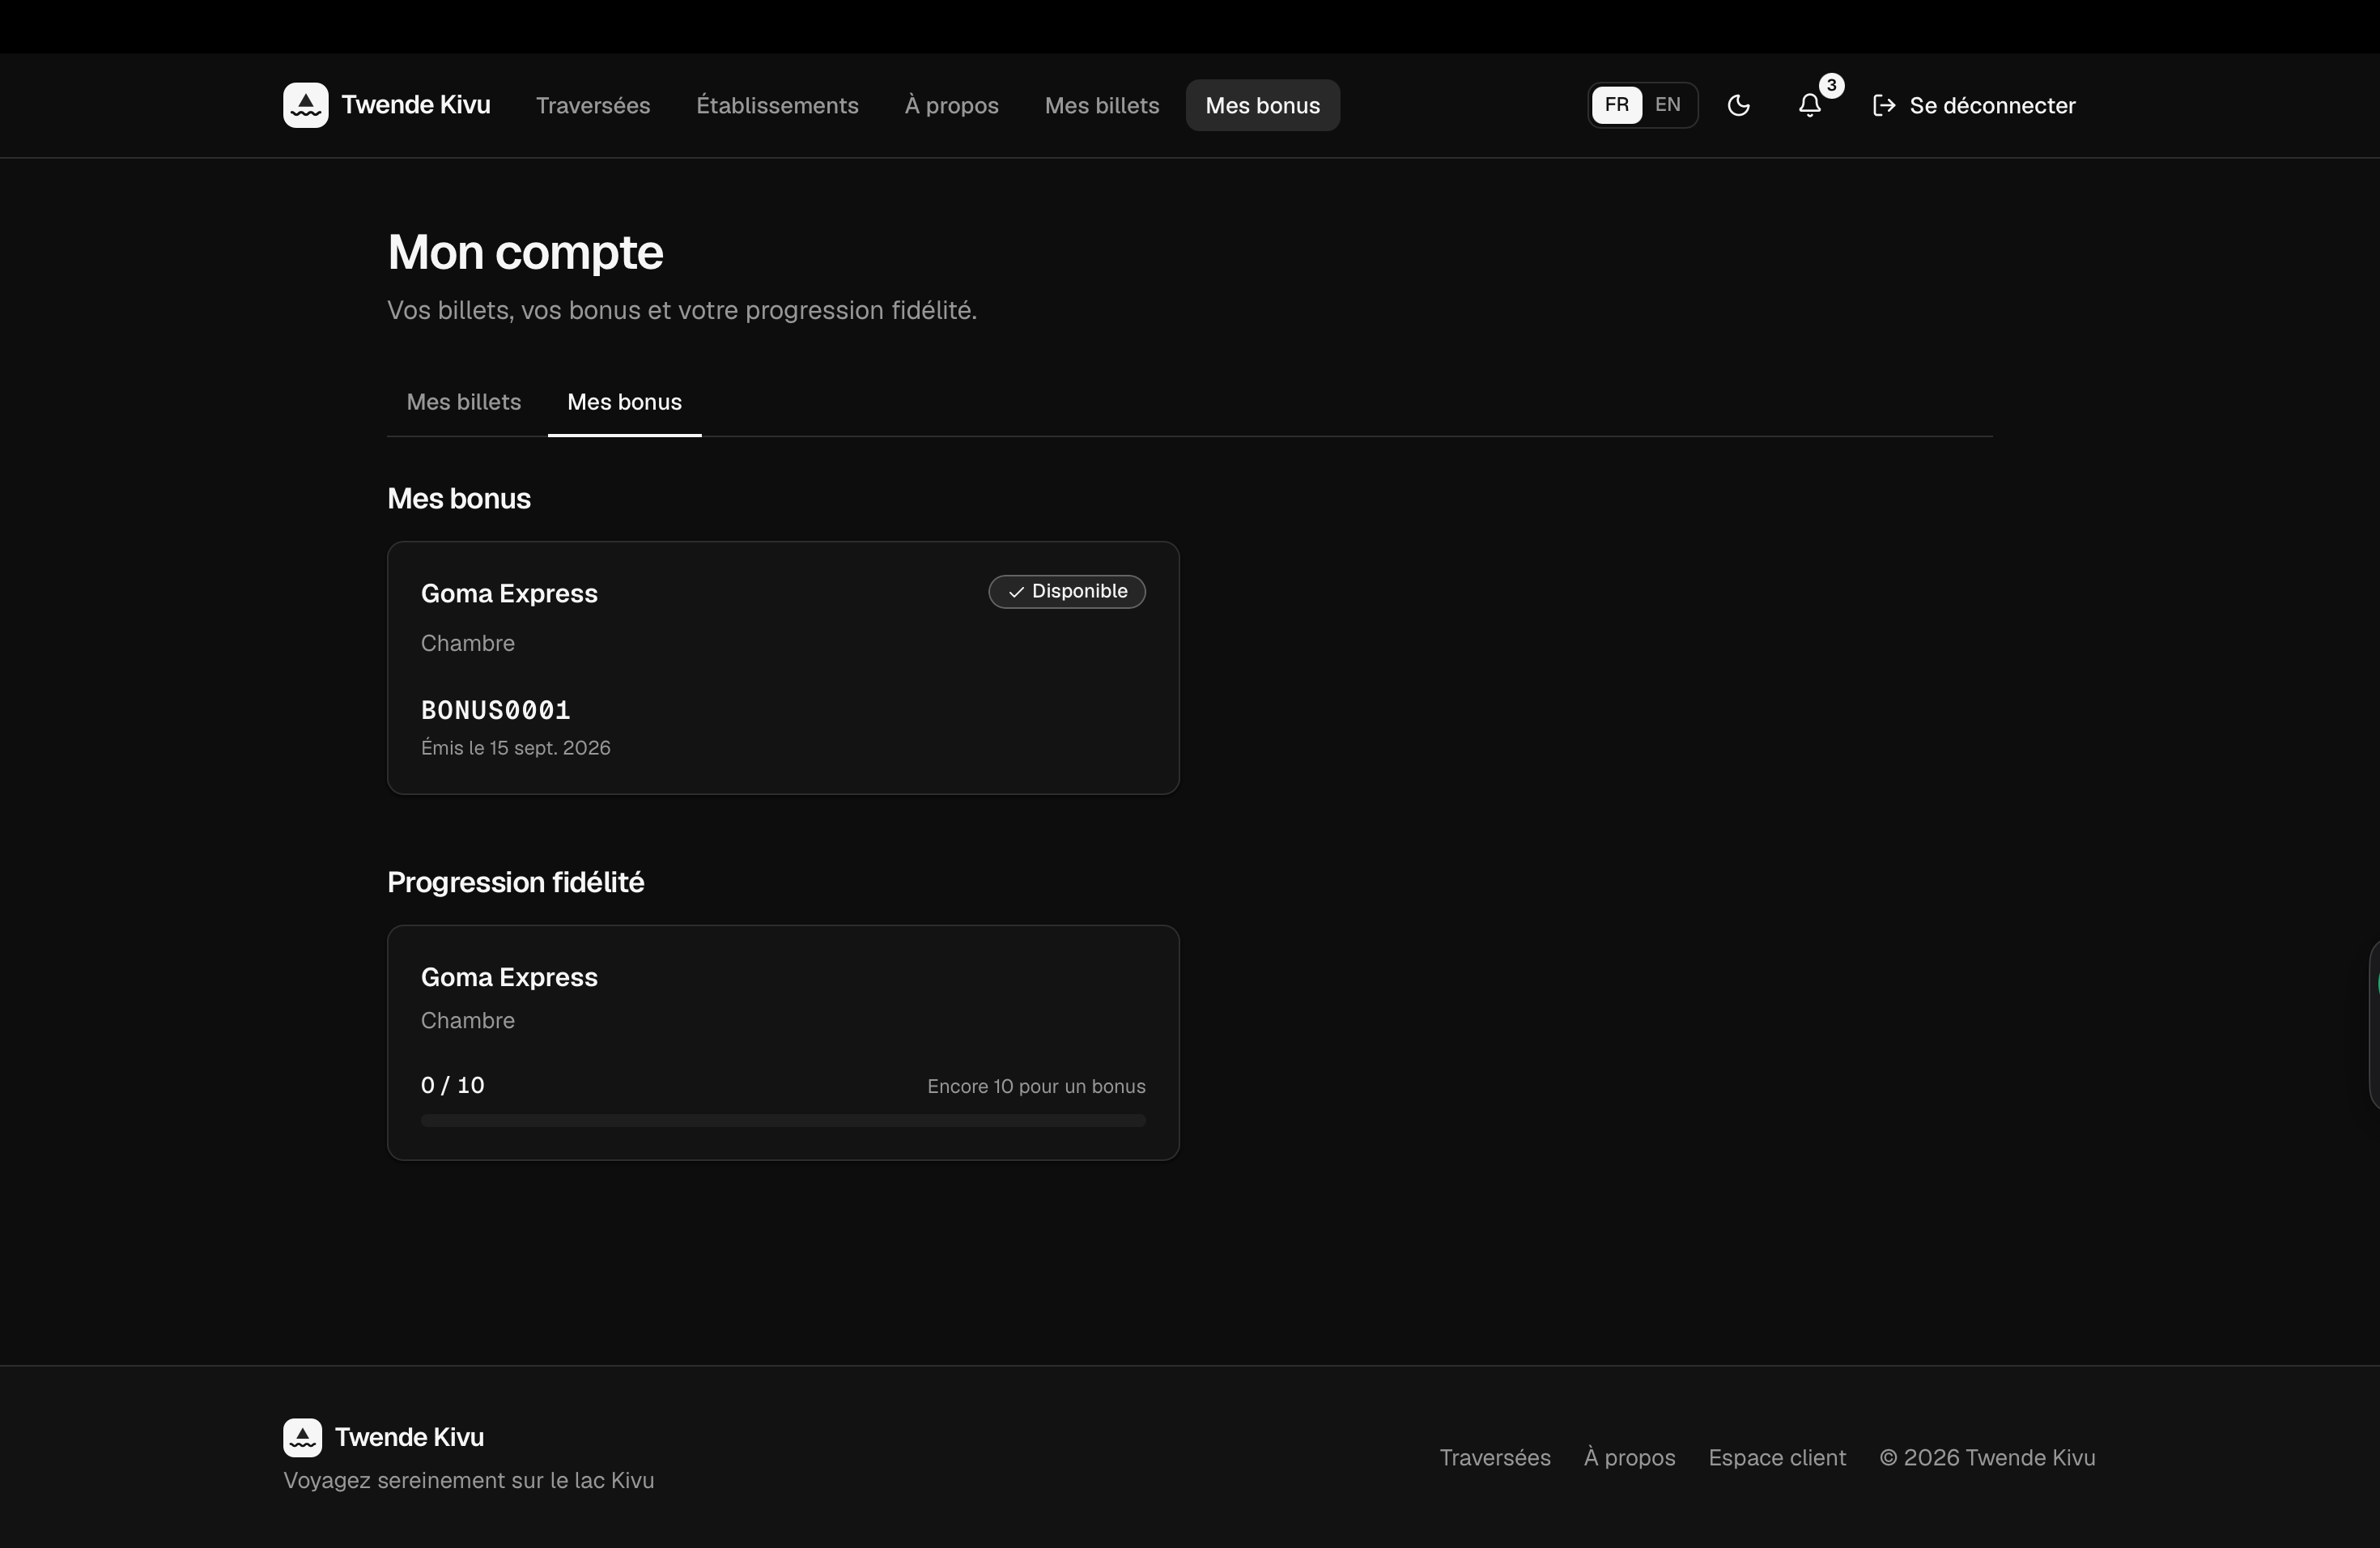This screenshot has width=2380, height=1548.
Task: Click the BONUS0001 bonus code
Action: point(496,710)
